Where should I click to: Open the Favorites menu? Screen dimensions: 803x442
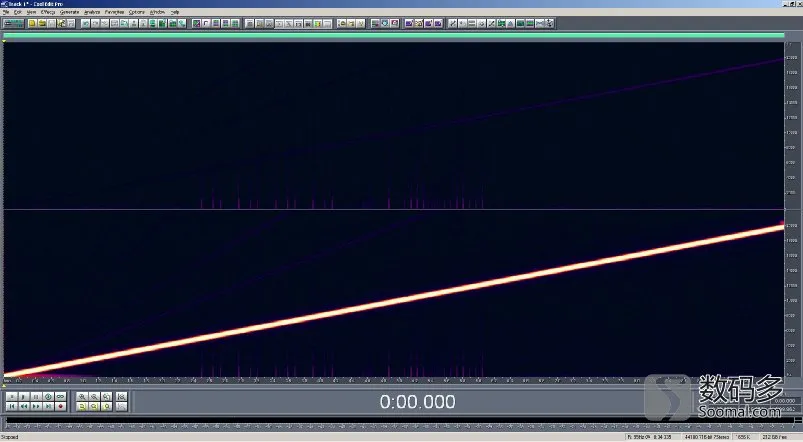(114, 12)
